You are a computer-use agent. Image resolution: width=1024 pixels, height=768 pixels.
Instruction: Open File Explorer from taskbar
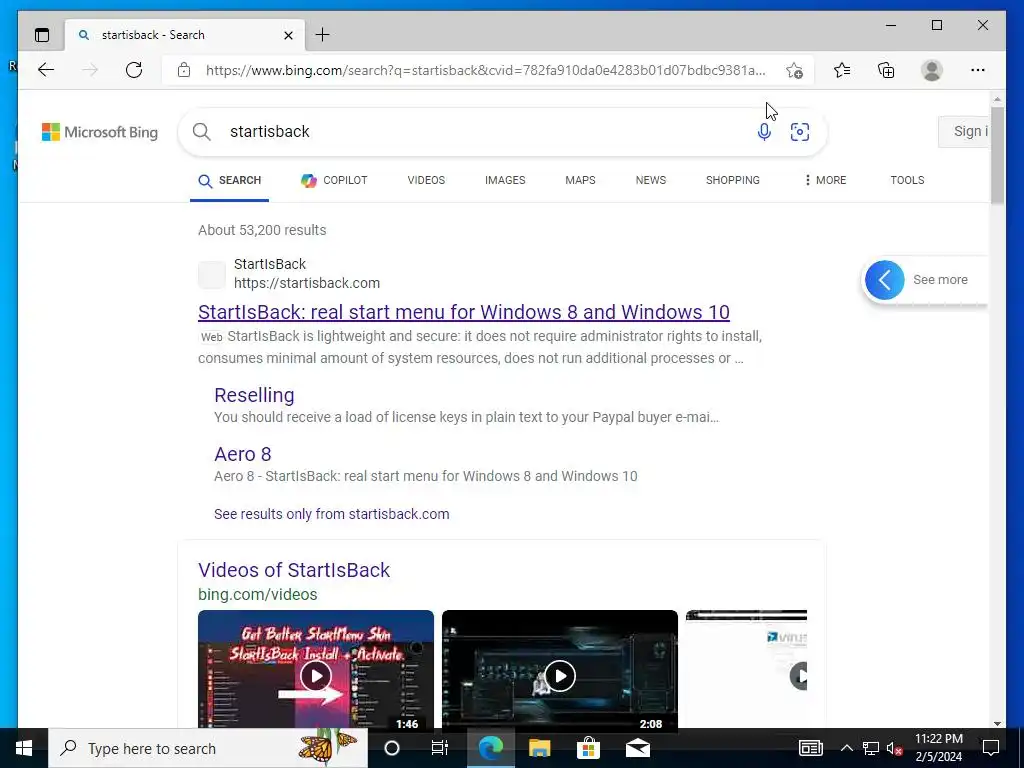[x=539, y=748]
